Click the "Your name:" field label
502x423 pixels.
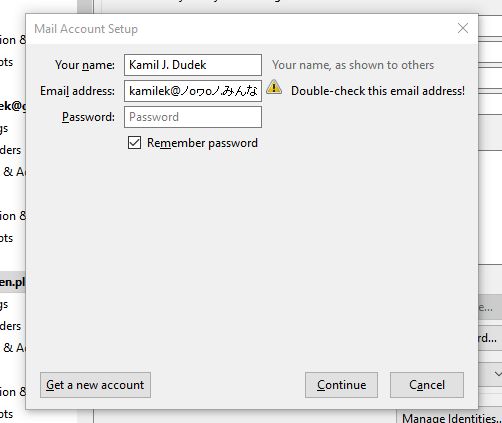click(85, 65)
